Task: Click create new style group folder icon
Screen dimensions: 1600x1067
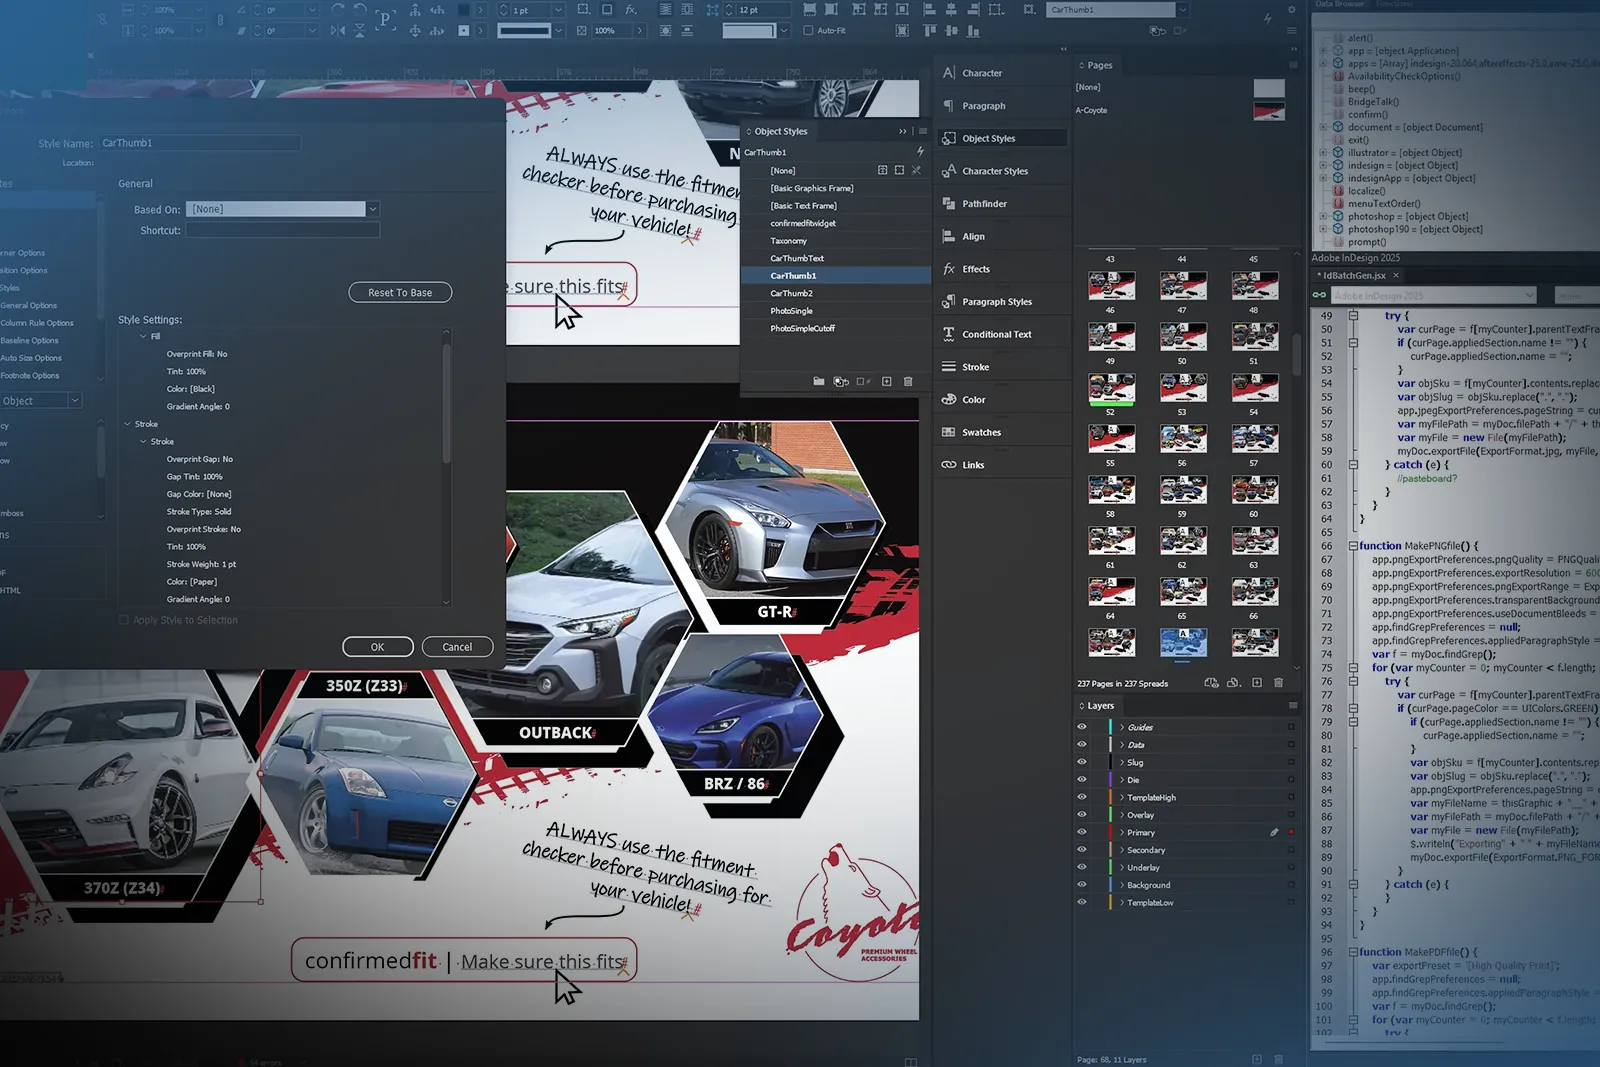Action: pos(819,381)
